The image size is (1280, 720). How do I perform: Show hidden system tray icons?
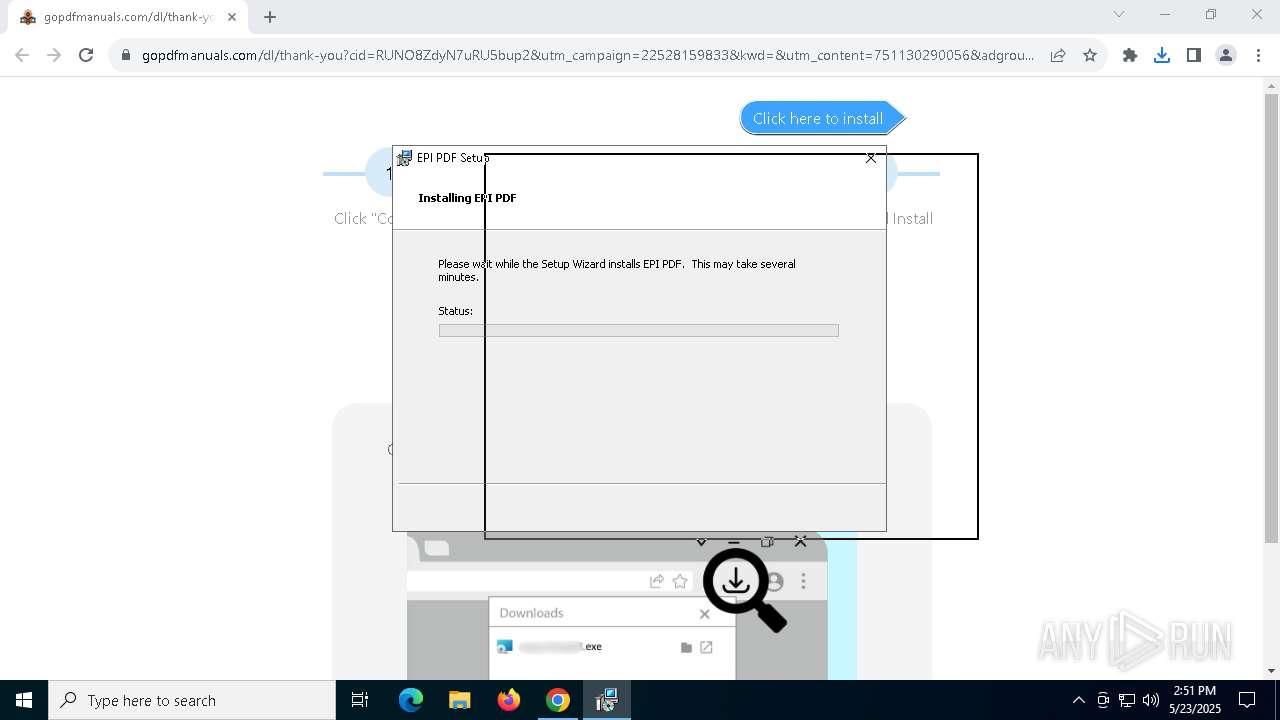pos(1078,700)
